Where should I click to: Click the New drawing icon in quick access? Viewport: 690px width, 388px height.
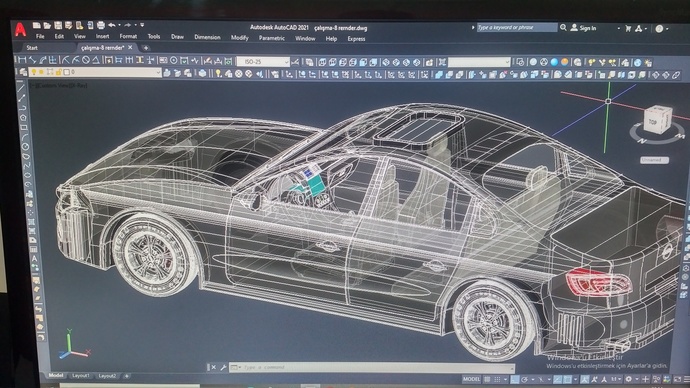tap(37, 26)
